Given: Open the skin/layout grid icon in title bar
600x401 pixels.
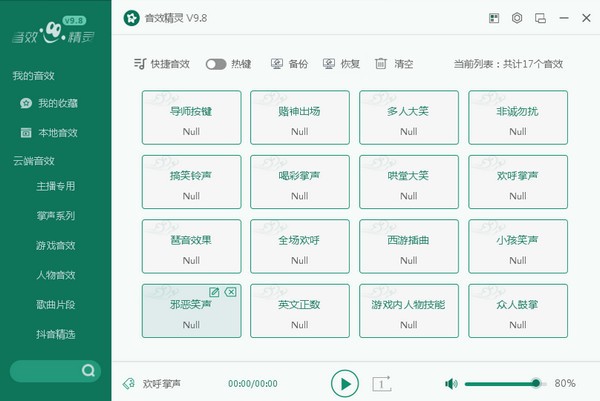Looking at the screenshot, I should 494,18.
